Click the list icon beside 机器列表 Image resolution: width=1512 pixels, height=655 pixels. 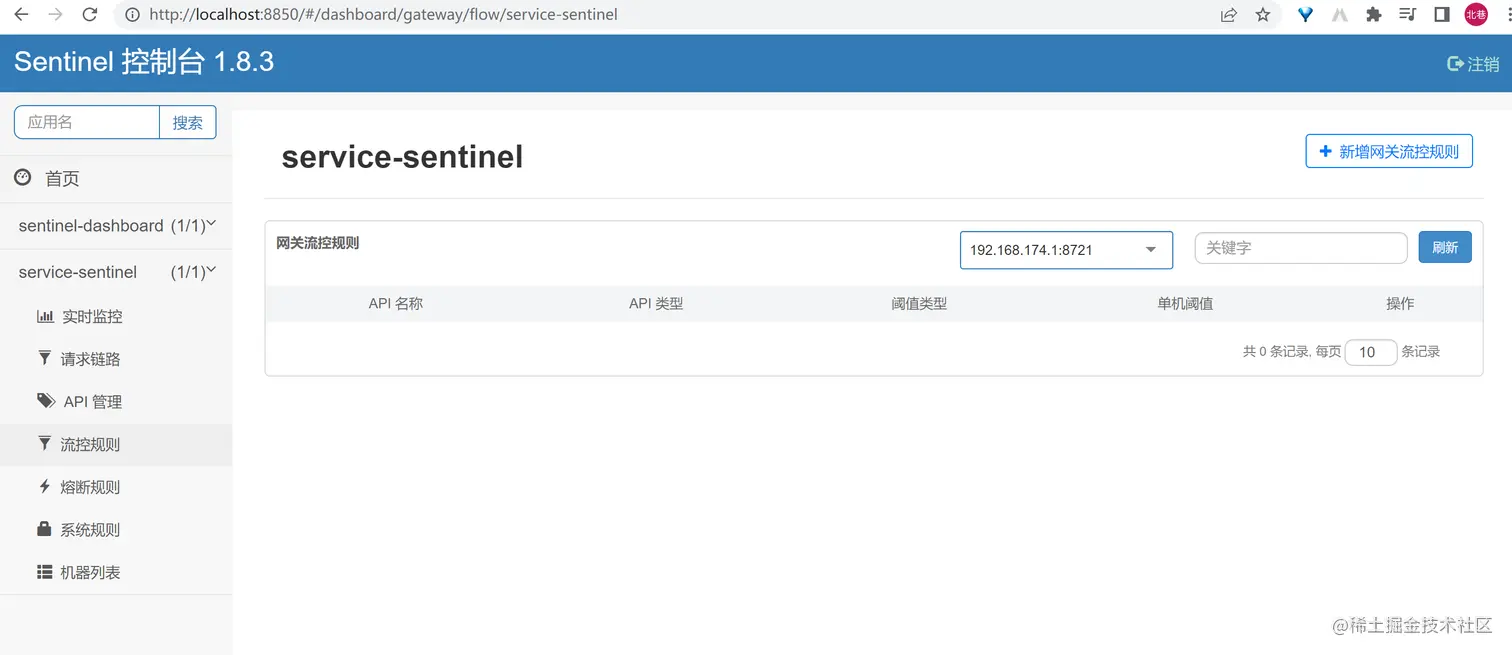44,572
